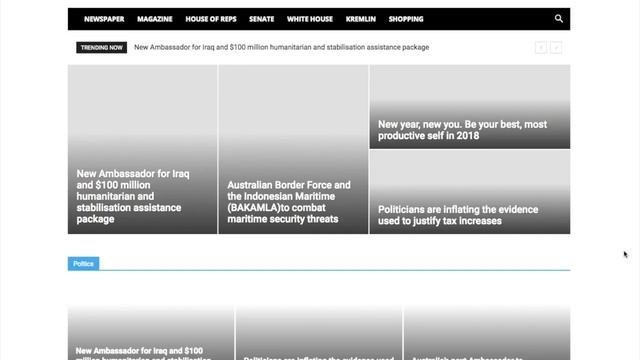This screenshot has height=360, width=640.
Task: Open trending headline about Iraq Ambassador
Action: click(282, 47)
